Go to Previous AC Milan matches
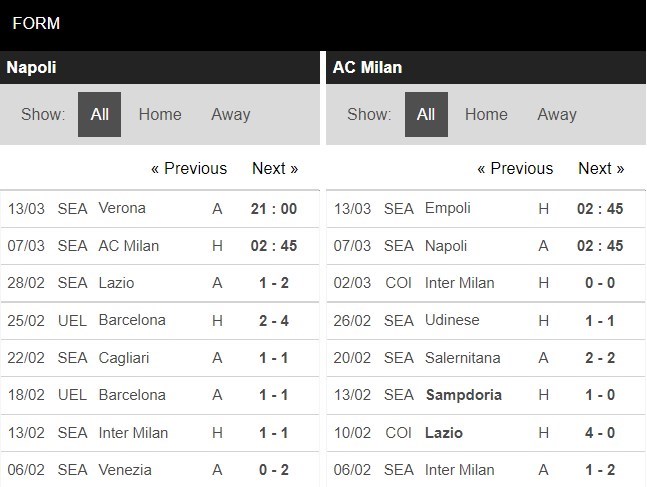This screenshot has width=647, height=487. tap(515, 168)
